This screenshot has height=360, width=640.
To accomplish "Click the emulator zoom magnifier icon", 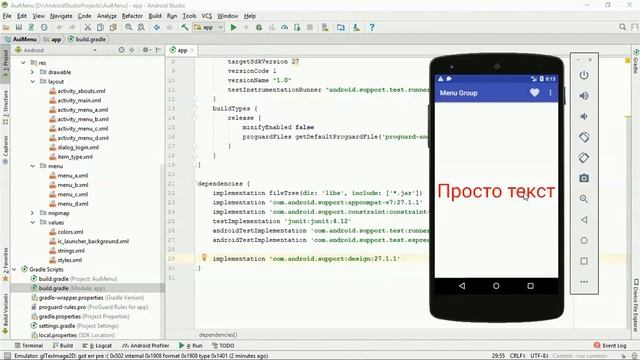I will (x=584, y=199).
